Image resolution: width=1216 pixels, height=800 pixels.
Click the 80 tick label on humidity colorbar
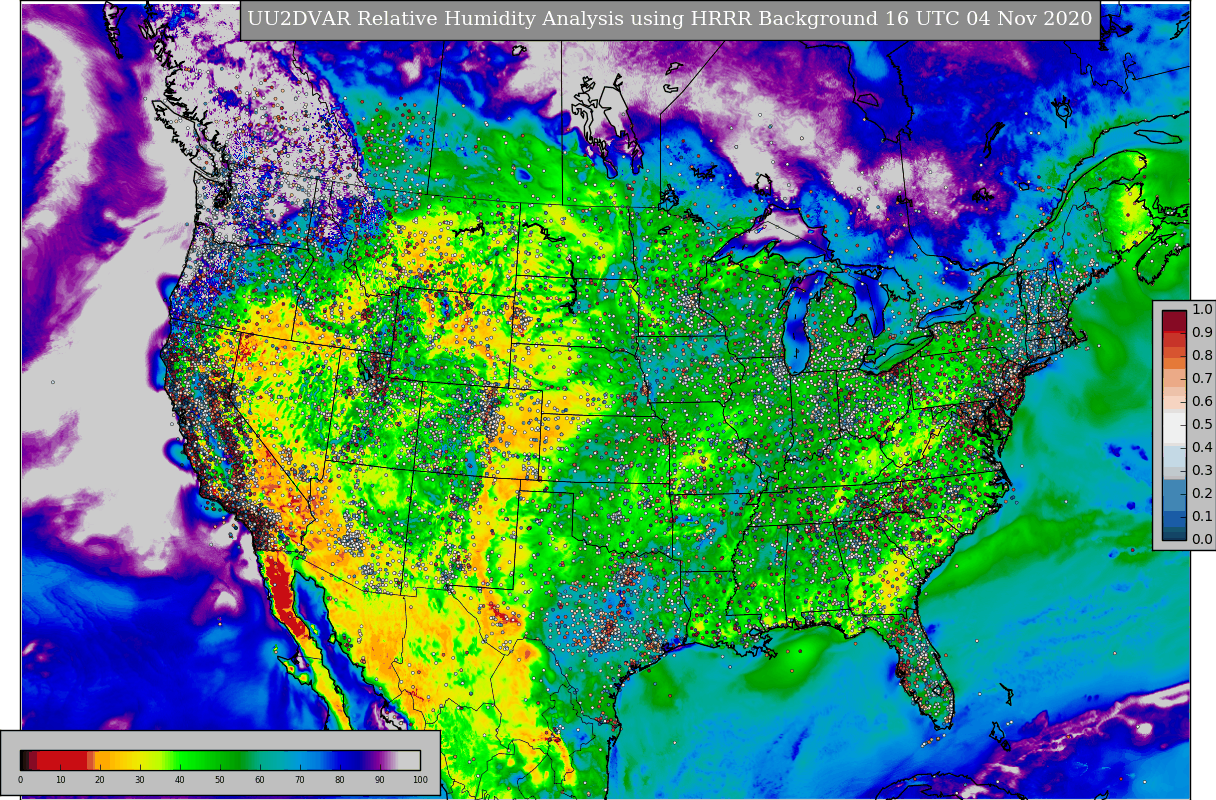(x=340, y=780)
